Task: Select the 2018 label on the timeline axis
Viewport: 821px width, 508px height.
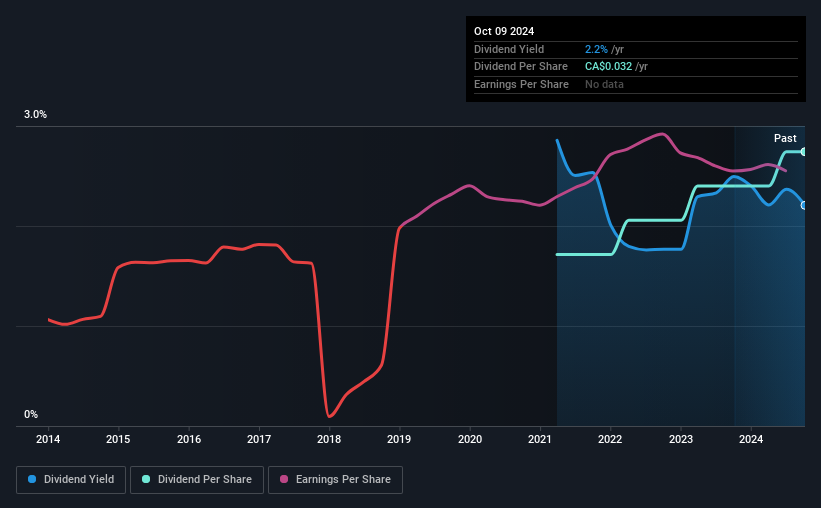Action: point(329,439)
